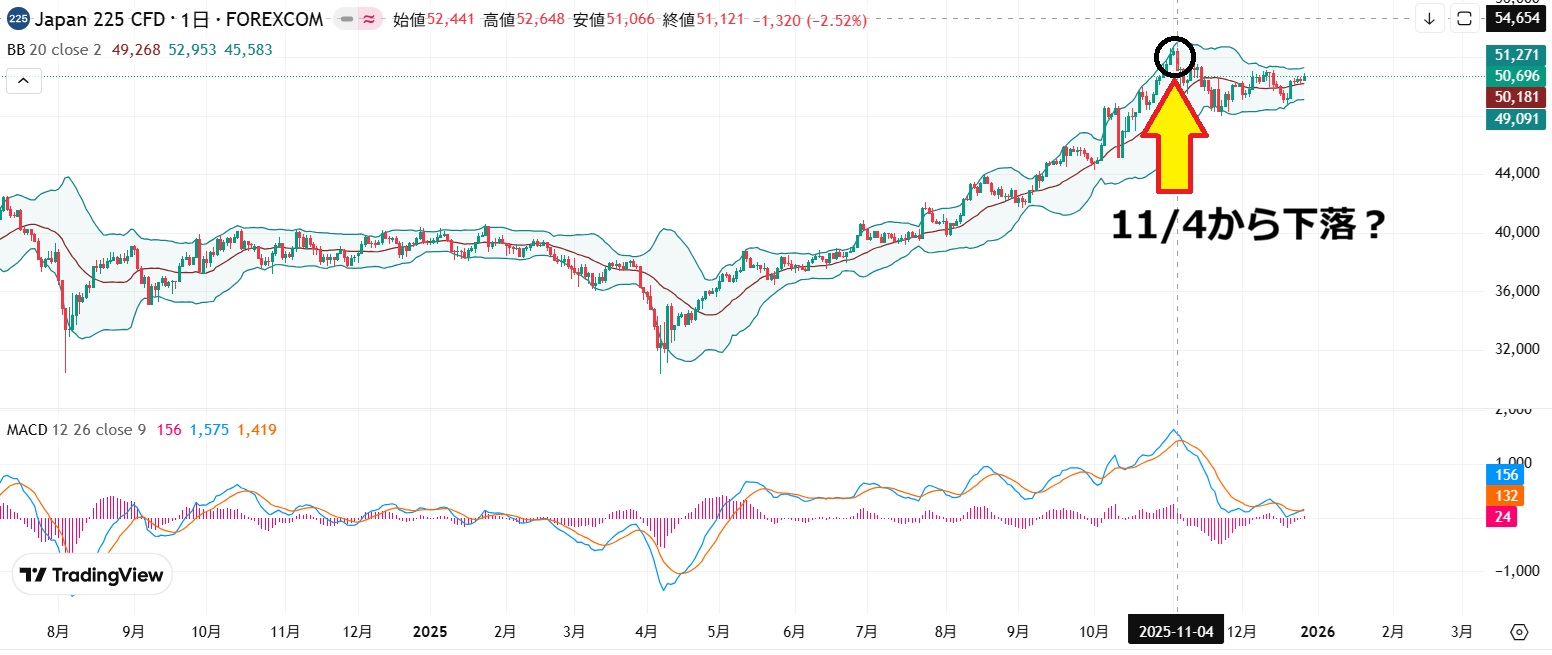
Task: Click the 2025-11-04 date label on time axis
Action: [1176, 632]
